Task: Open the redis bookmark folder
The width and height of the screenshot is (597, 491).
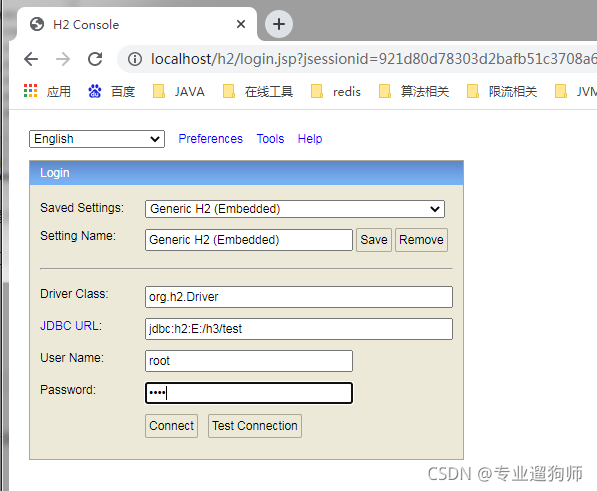Action: [x=335, y=91]
